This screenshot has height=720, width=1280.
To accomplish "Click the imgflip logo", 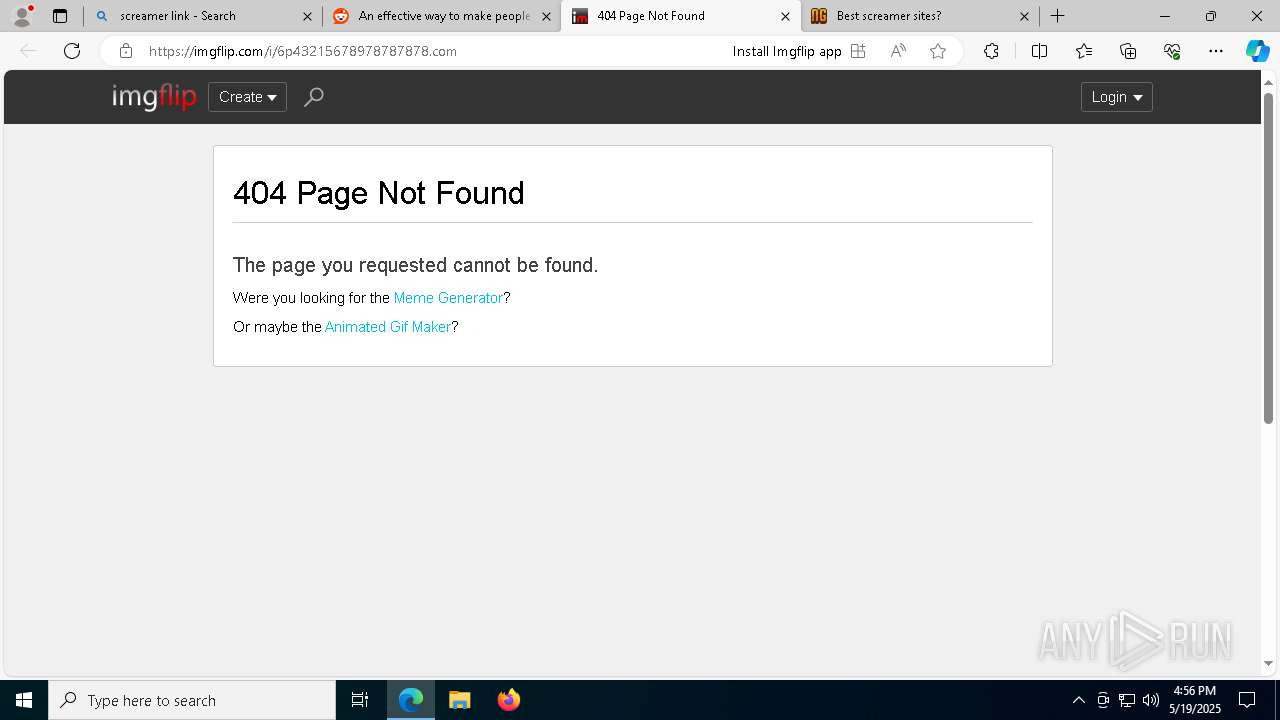I will click(154, 97).
